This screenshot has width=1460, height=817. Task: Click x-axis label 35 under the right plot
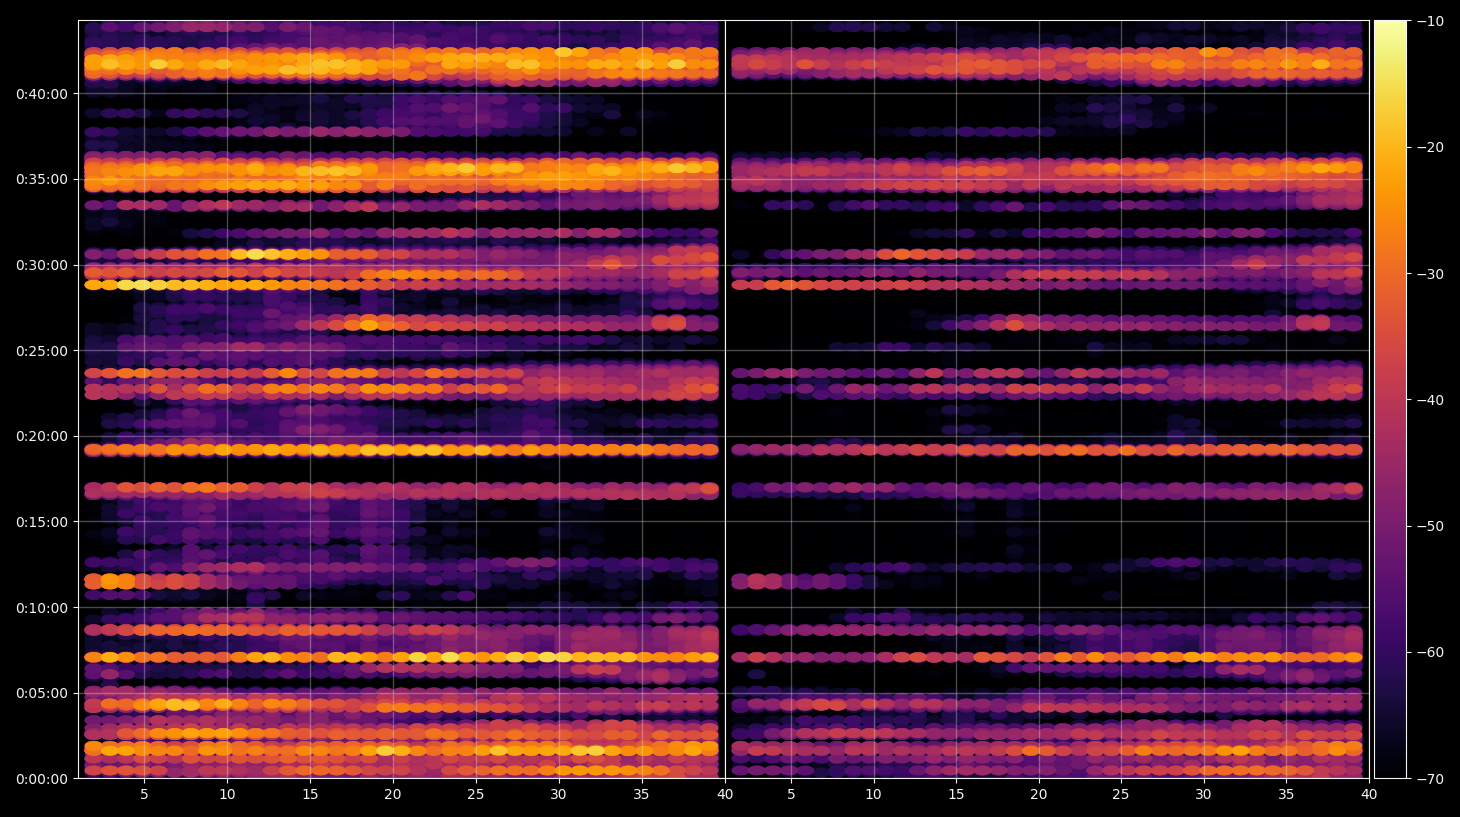(x=1286, y=795)
